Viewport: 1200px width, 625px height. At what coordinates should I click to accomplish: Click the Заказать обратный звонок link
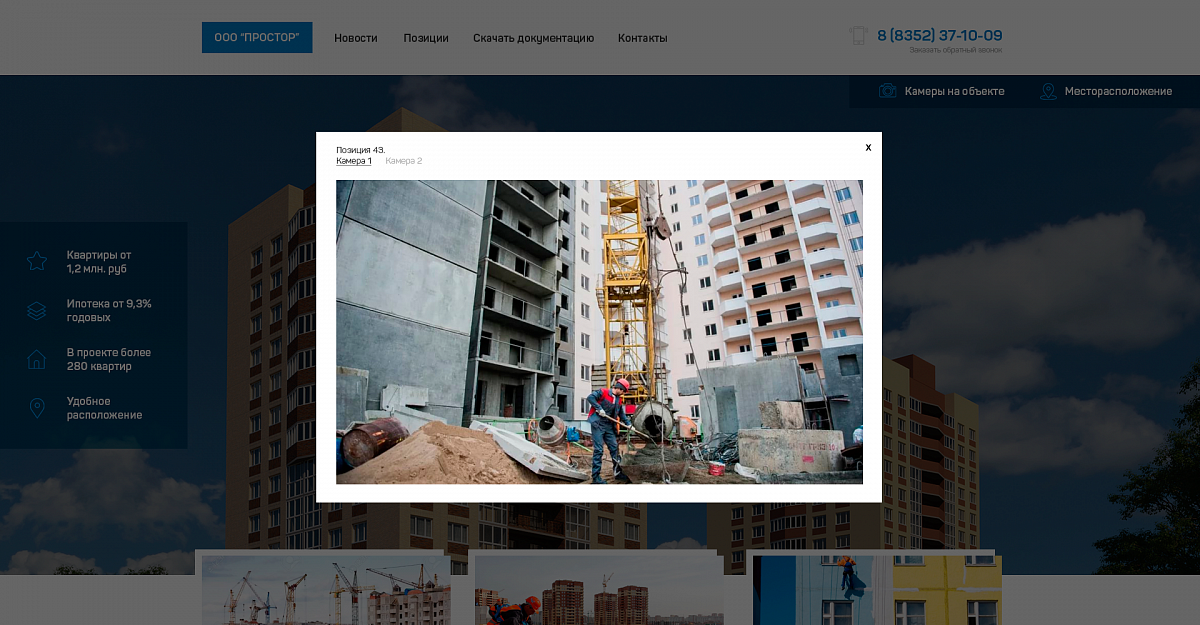[956, 50]
